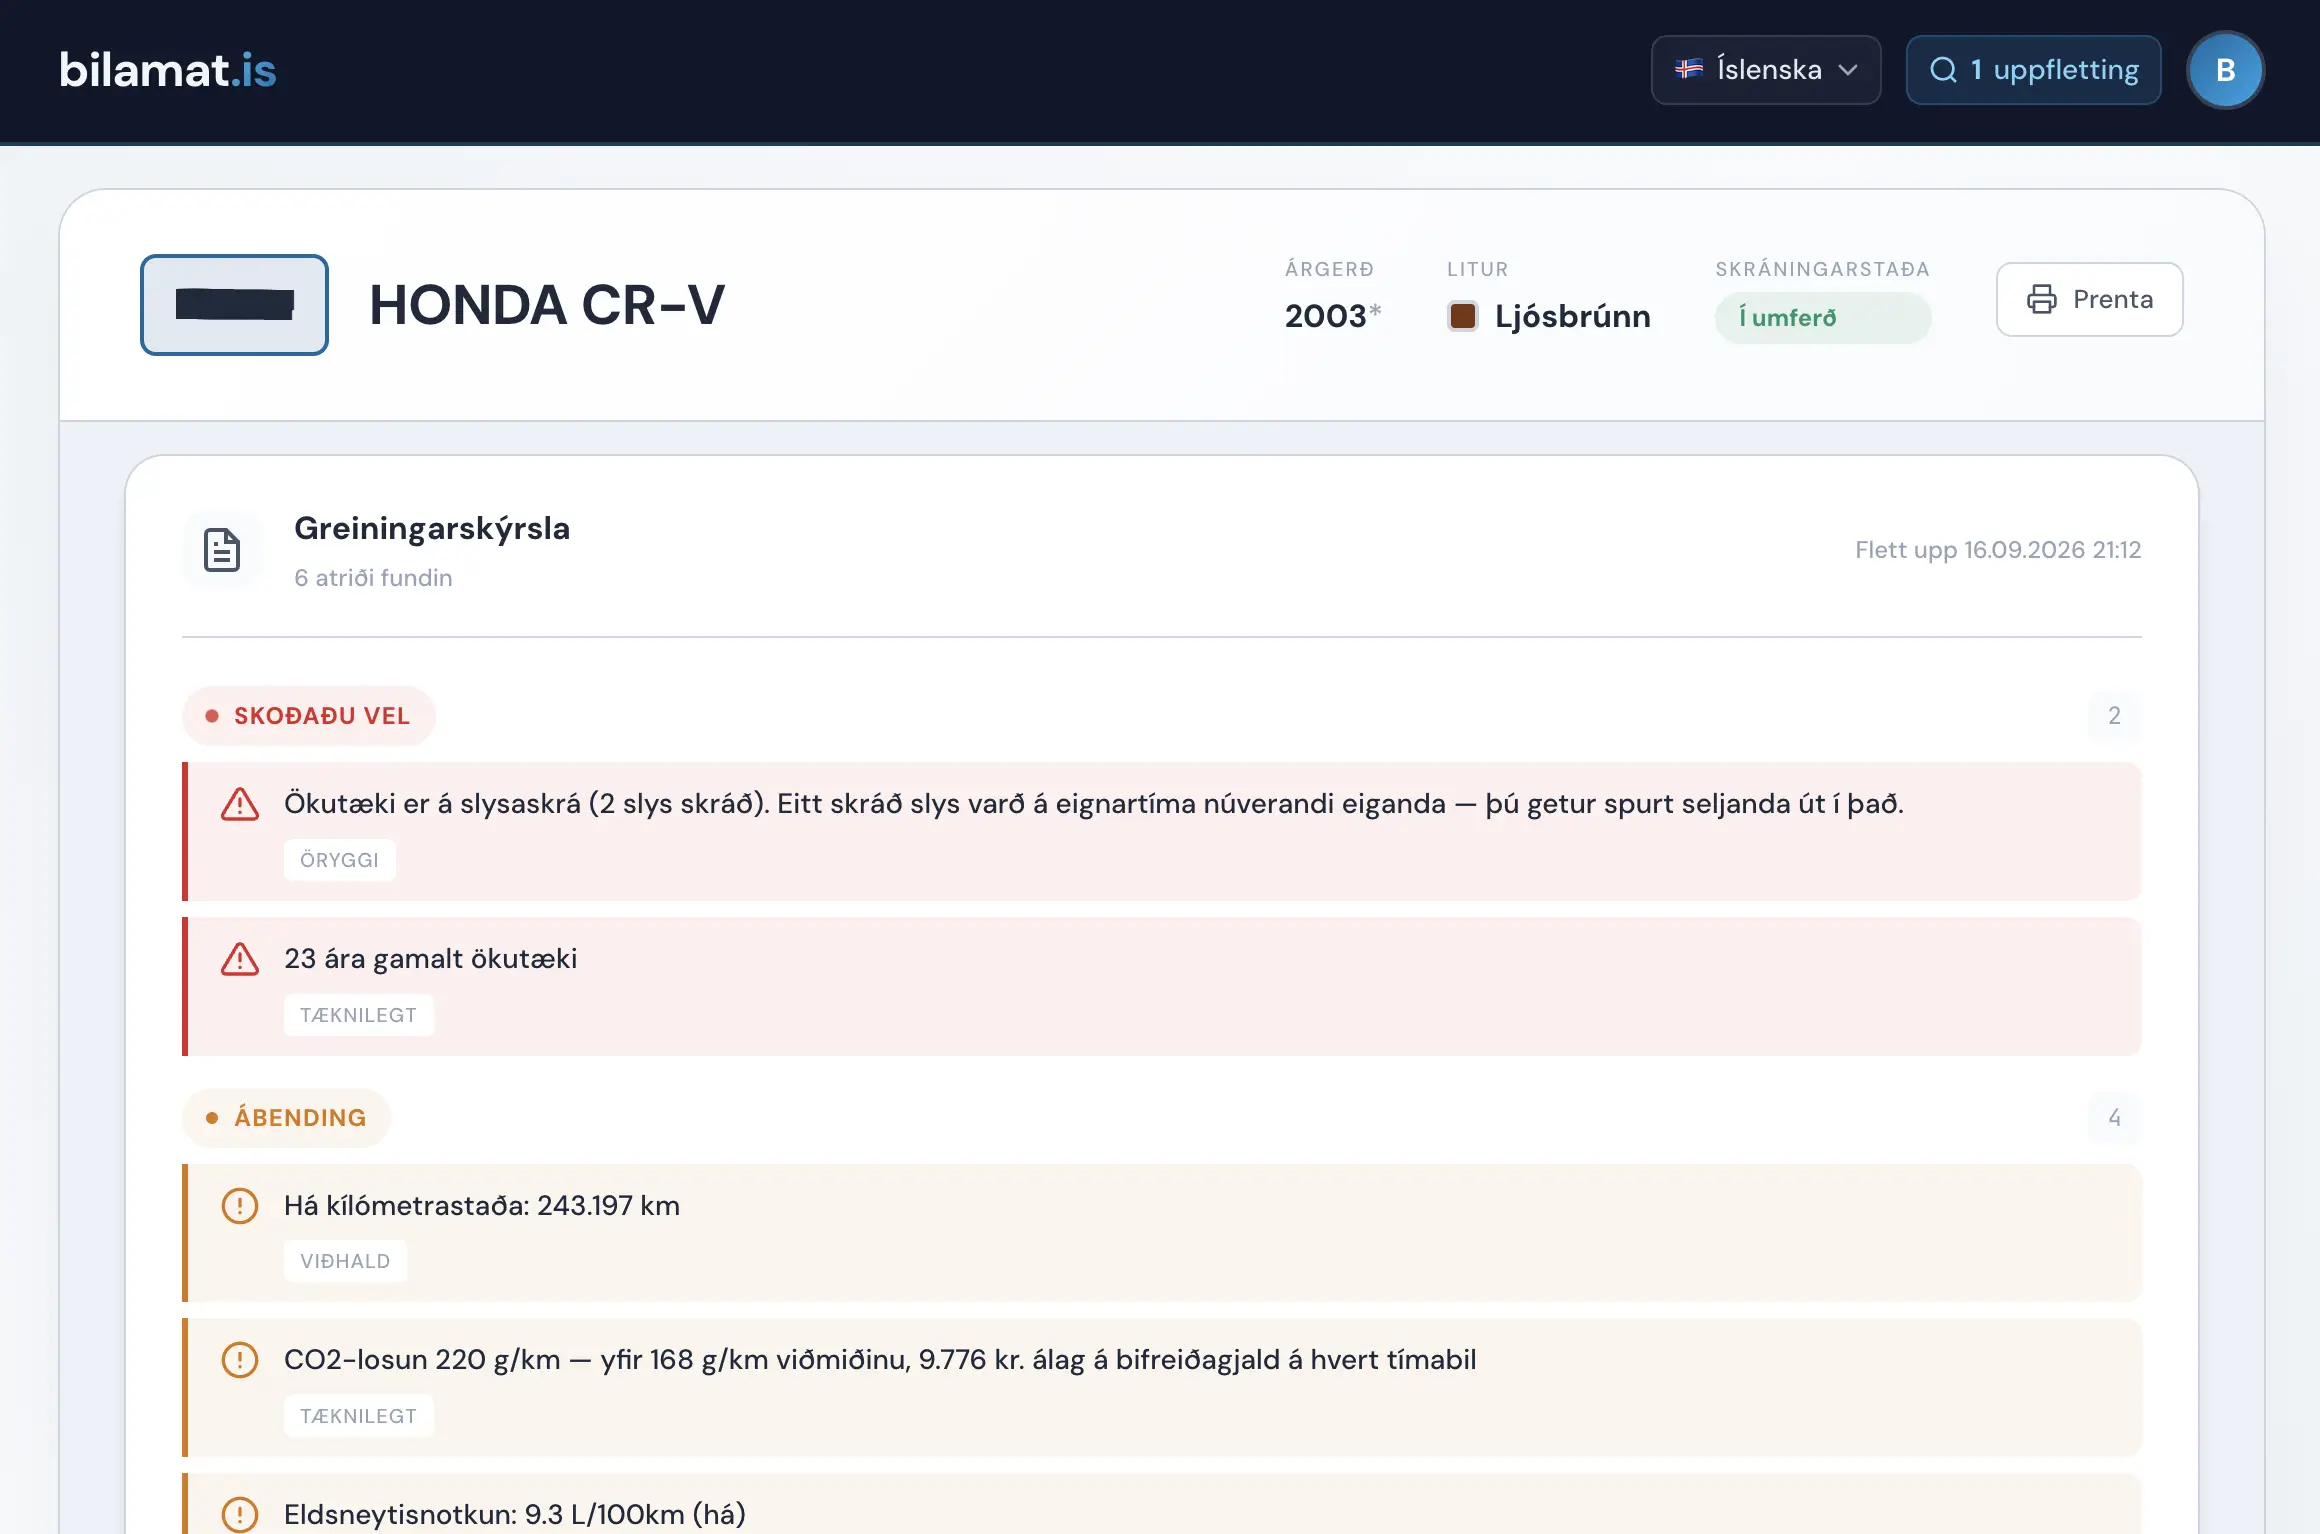Click the alert circle beside Há kílómetrastaða
This screenshot has height=1534, width=2320.
point(240,1206)
